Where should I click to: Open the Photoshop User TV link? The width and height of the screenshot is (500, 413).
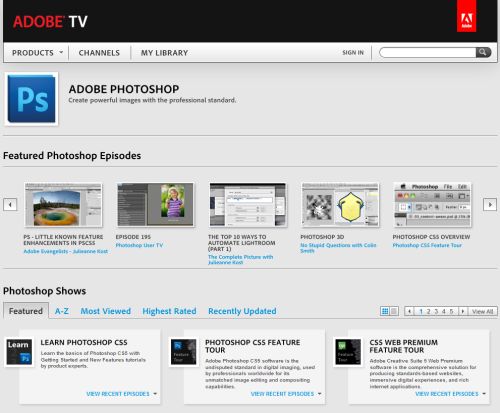(139, 245)
